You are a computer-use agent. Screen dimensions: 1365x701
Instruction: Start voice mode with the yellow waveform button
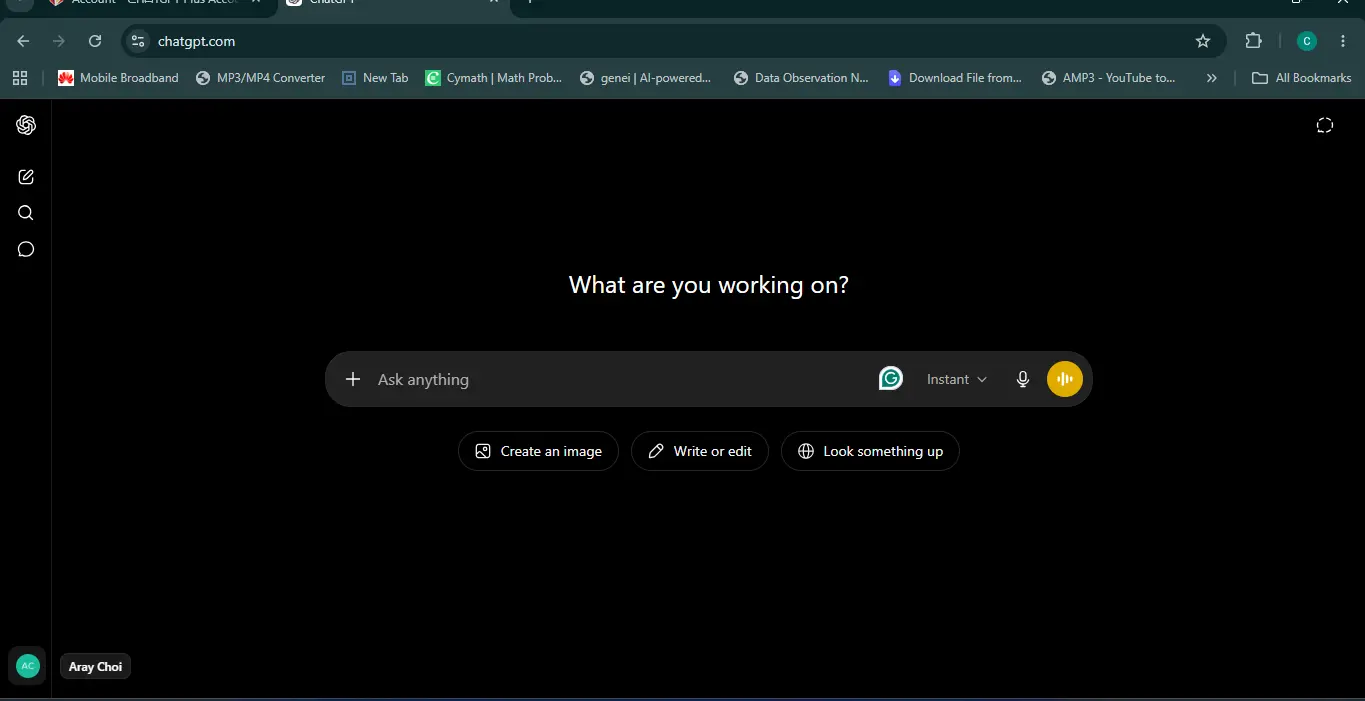click(1065, 379)
